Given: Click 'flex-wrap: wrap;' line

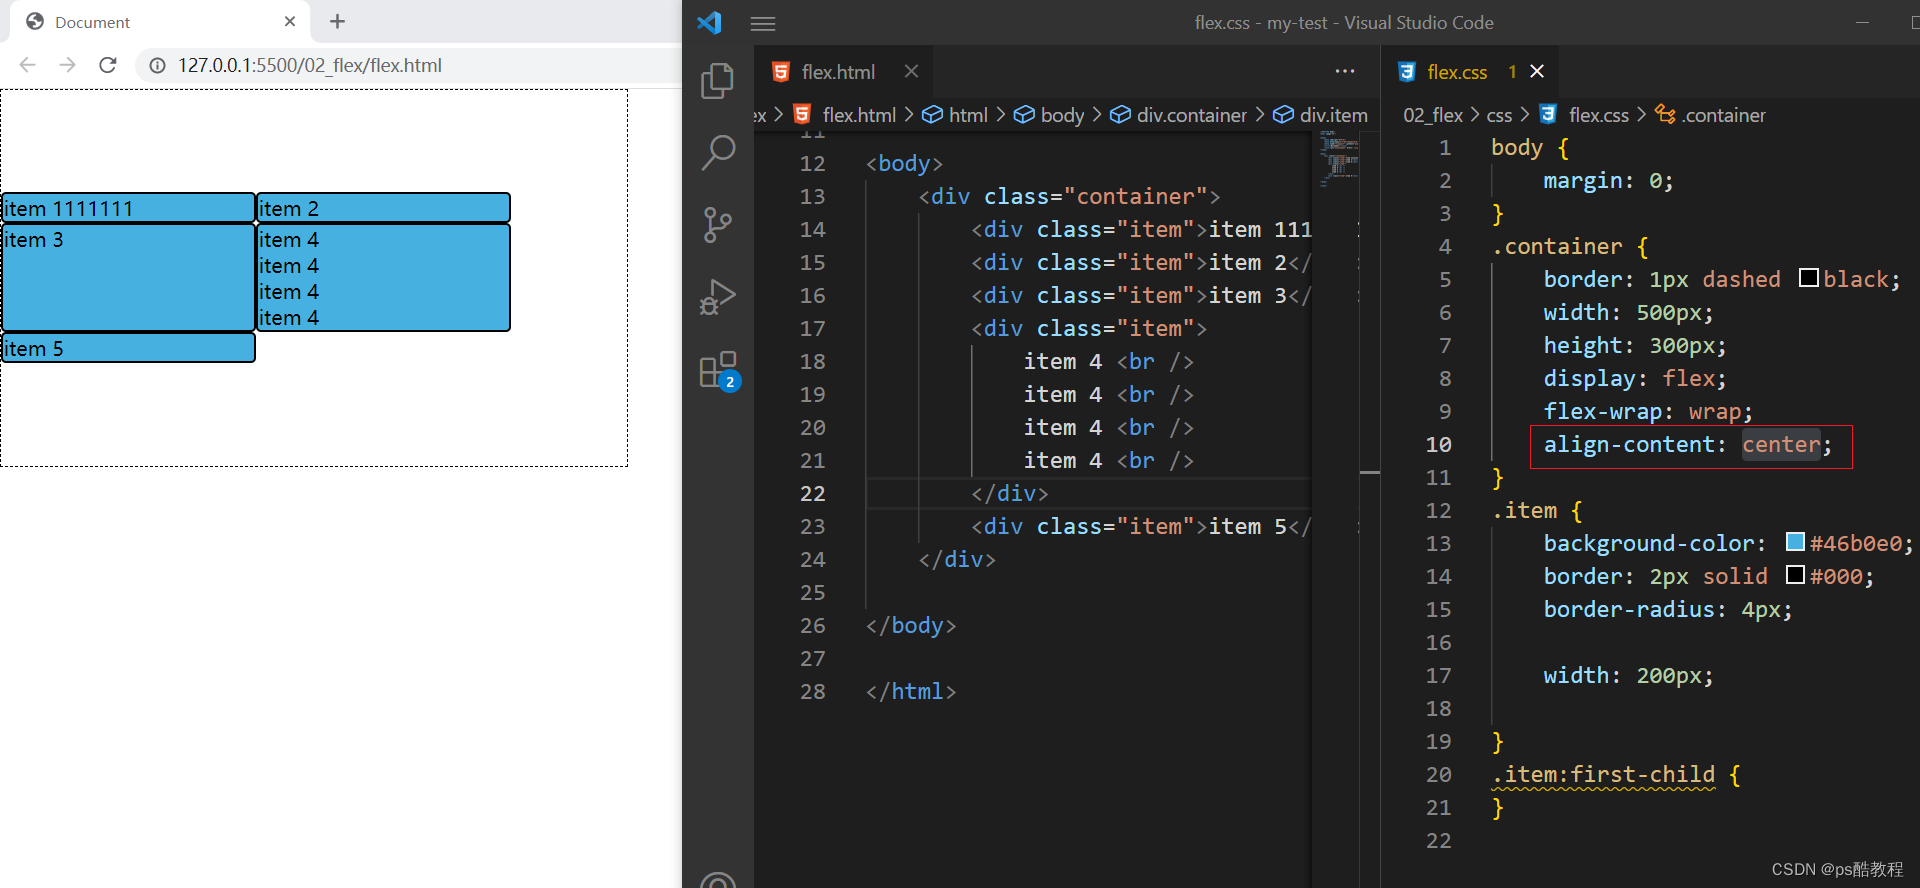Looking at the screenshot, I should click(1648, 411).
